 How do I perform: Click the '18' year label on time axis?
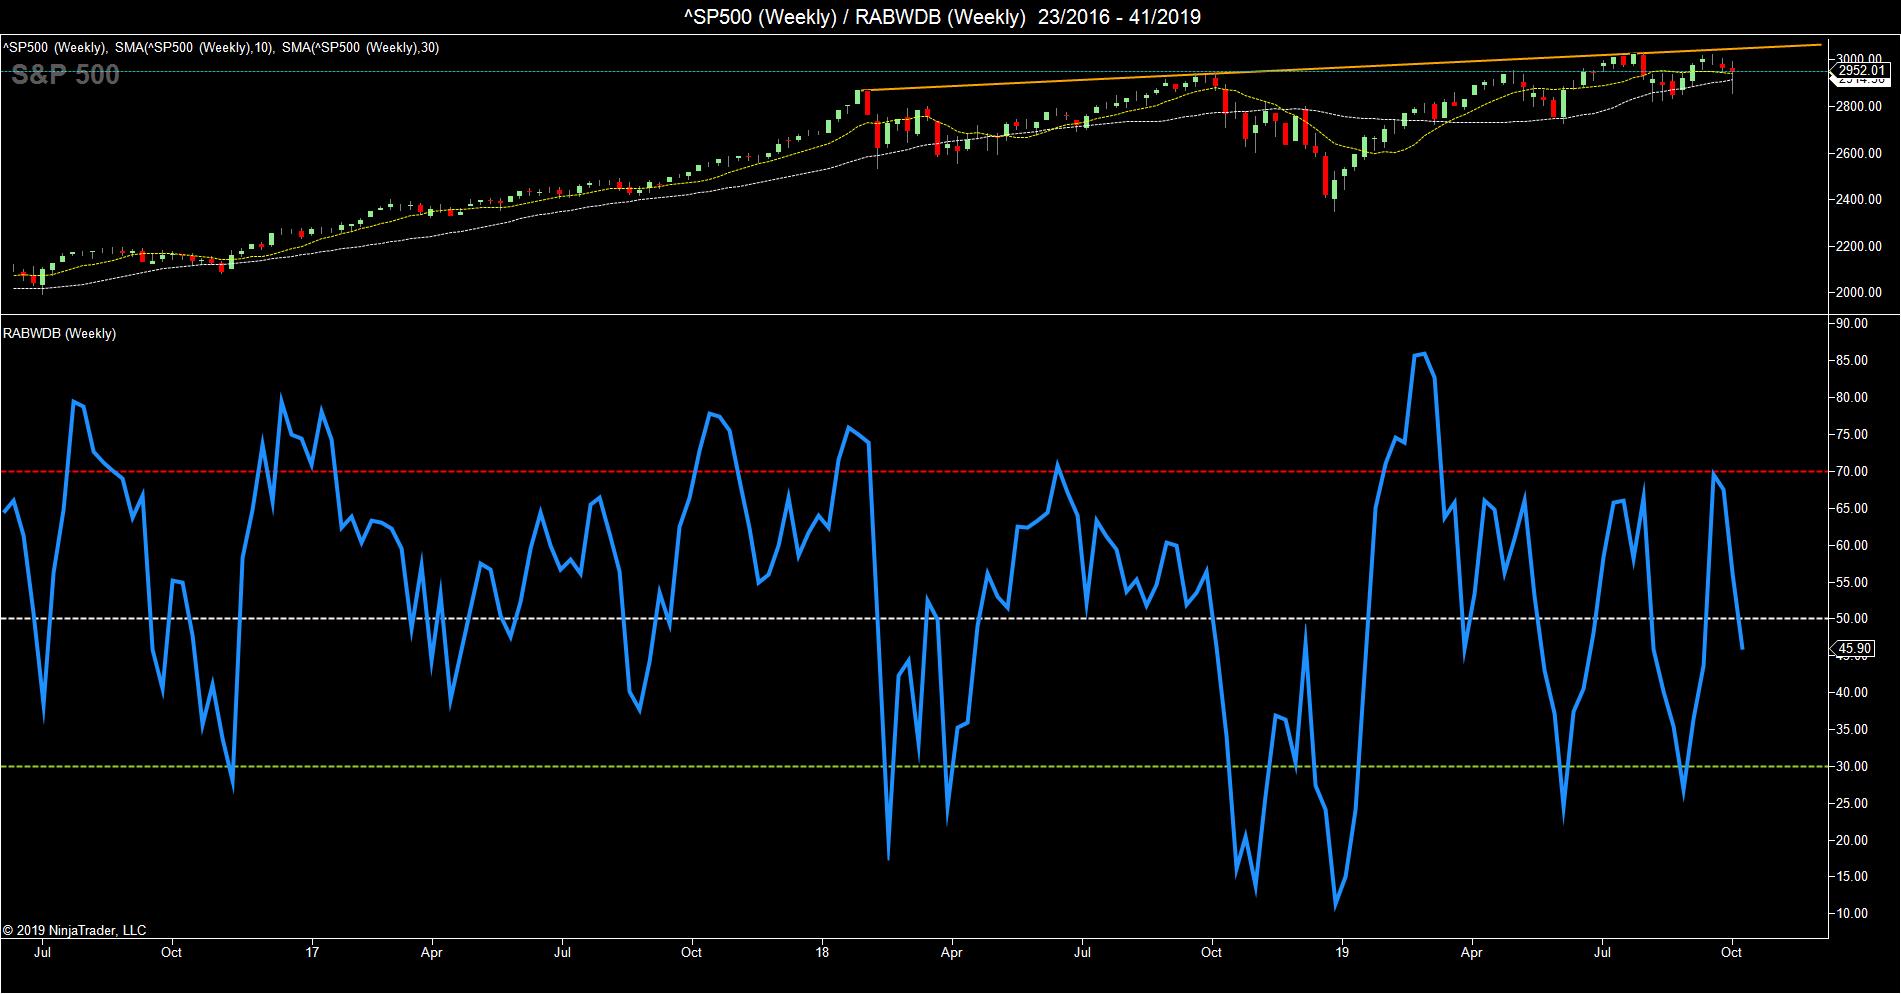(x=822, y=952)
